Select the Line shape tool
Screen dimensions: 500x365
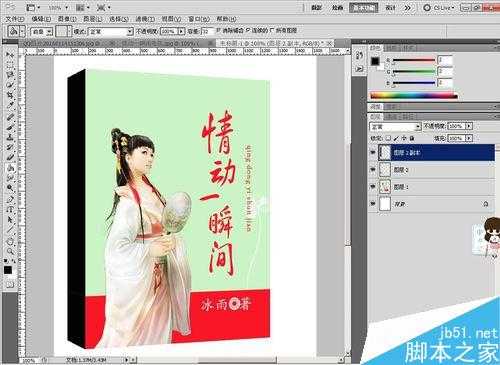point(10,230)
